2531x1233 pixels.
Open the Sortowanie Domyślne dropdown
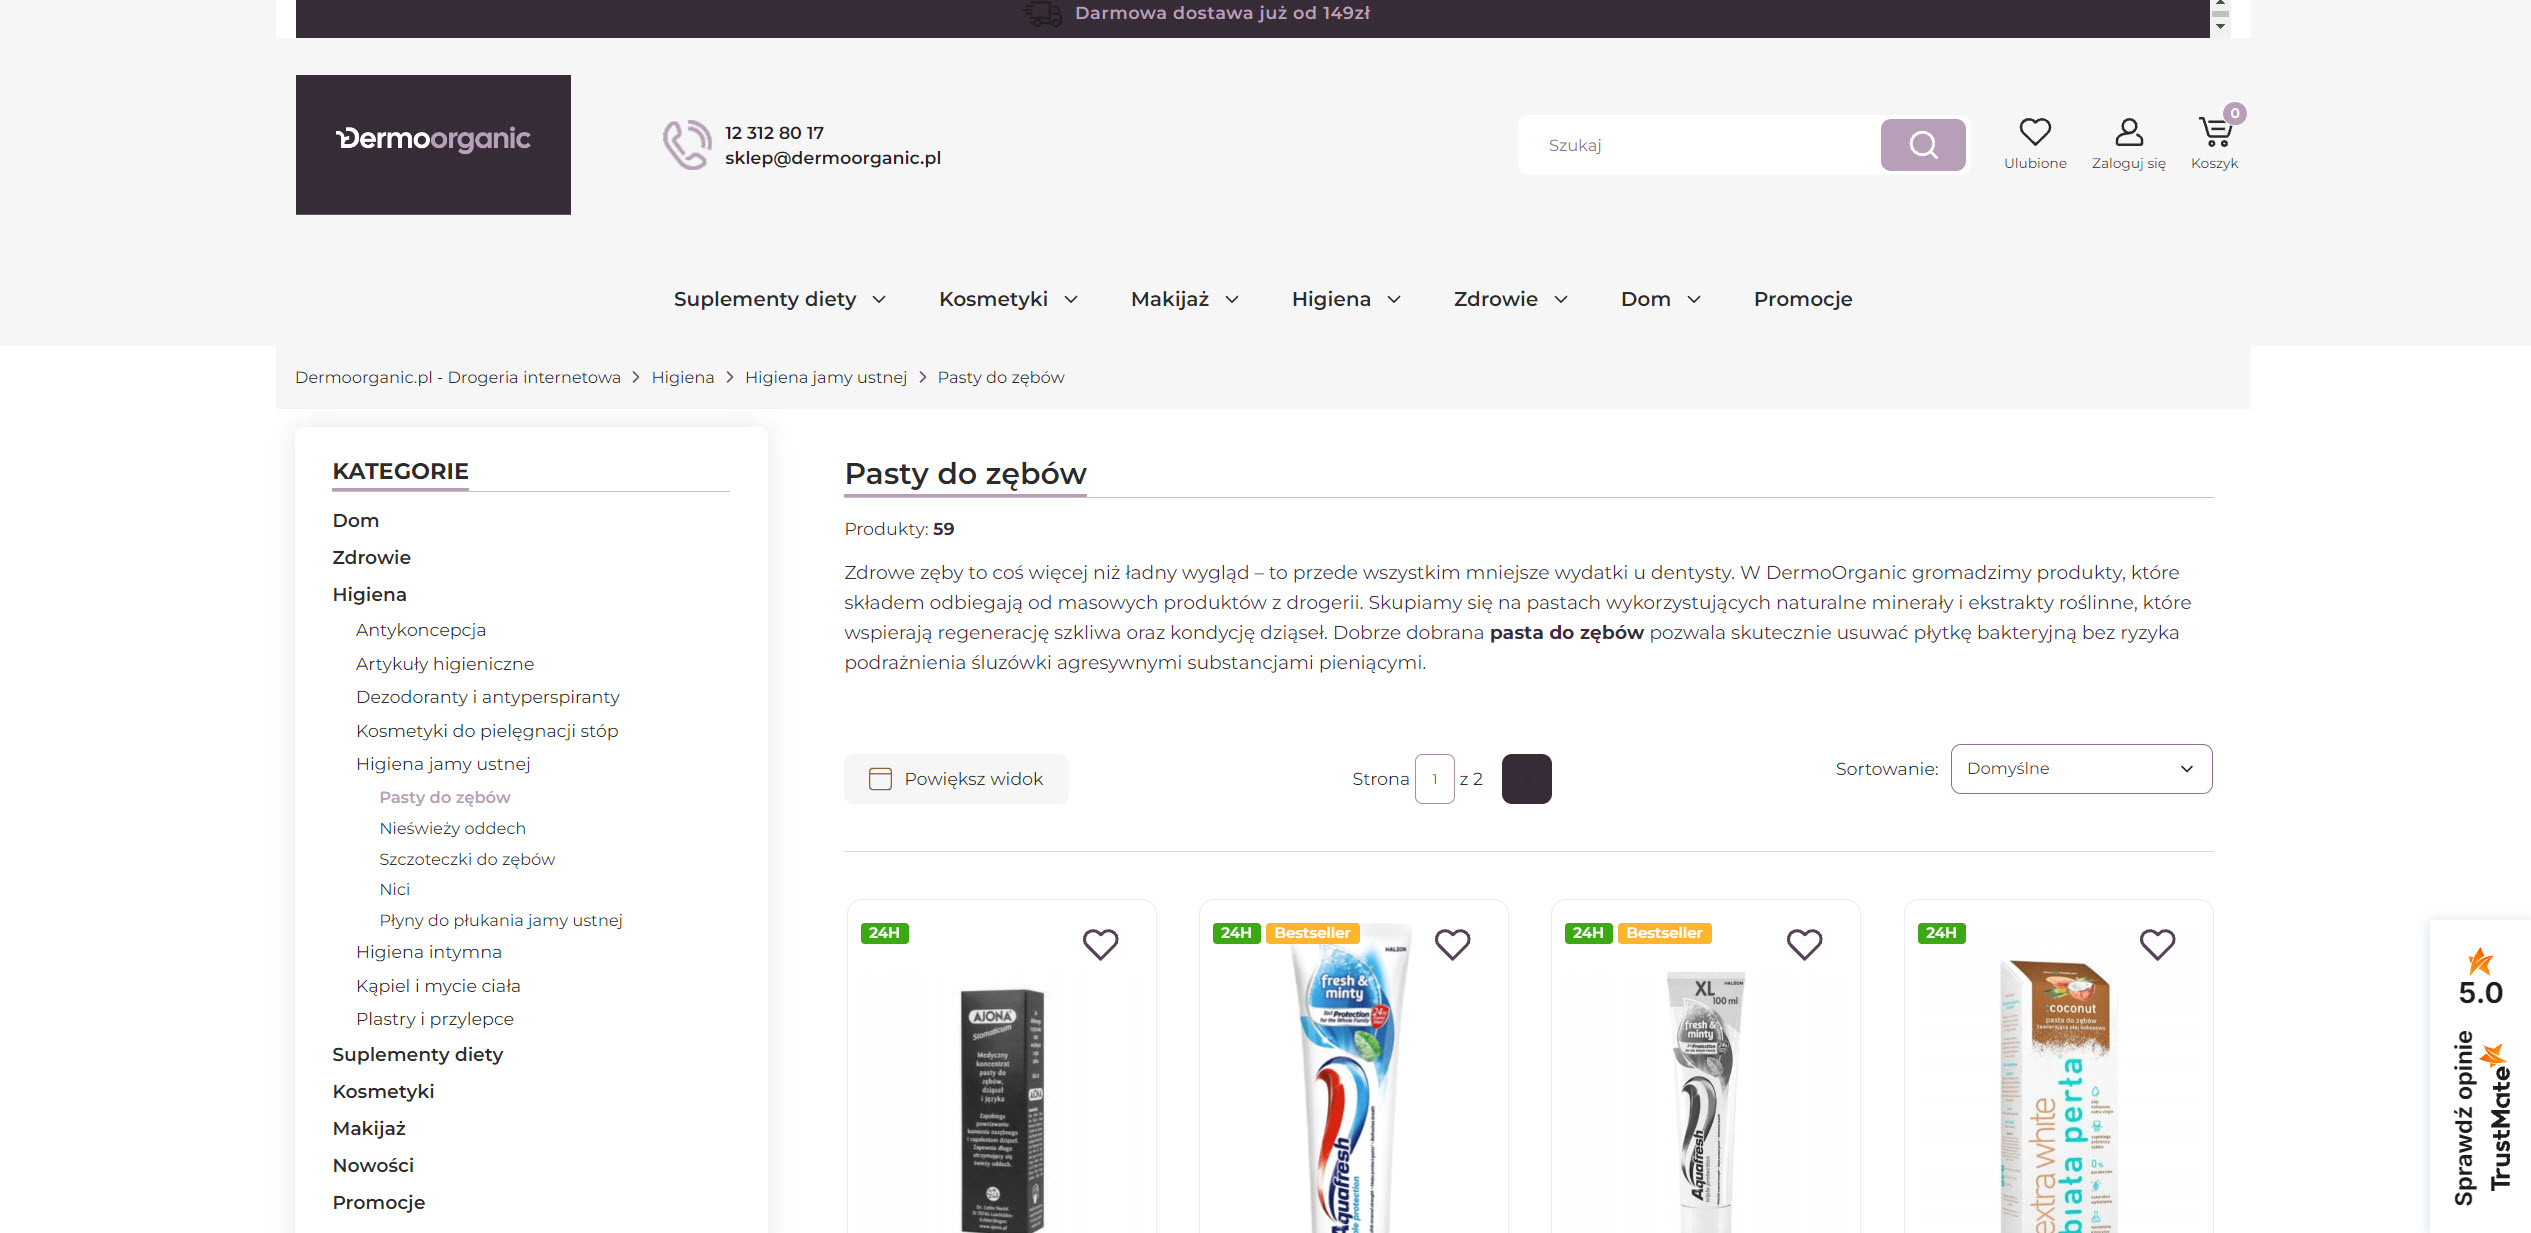point(2081,769)
